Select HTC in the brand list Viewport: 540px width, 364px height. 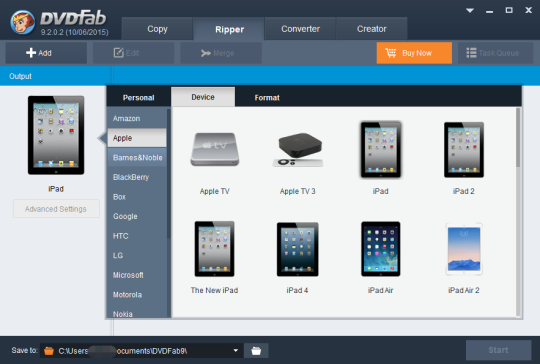tap(137, 236)
